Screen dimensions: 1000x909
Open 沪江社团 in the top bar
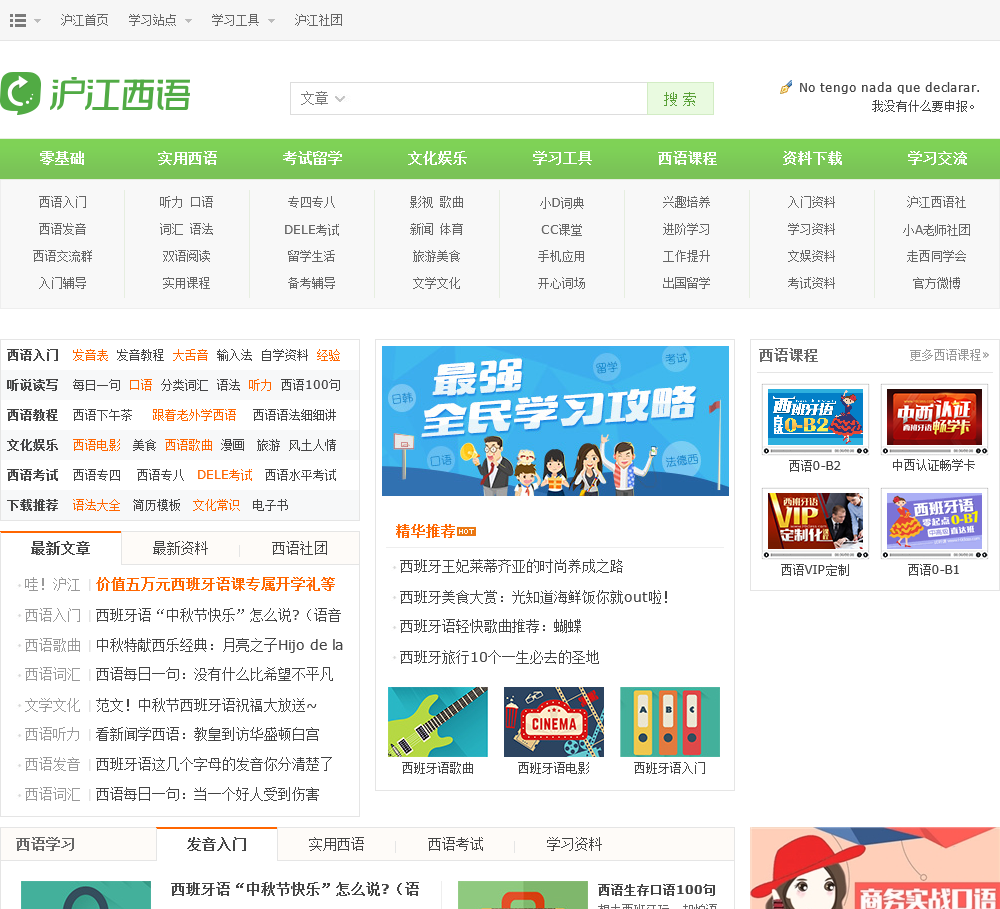[x=319, y=20]
